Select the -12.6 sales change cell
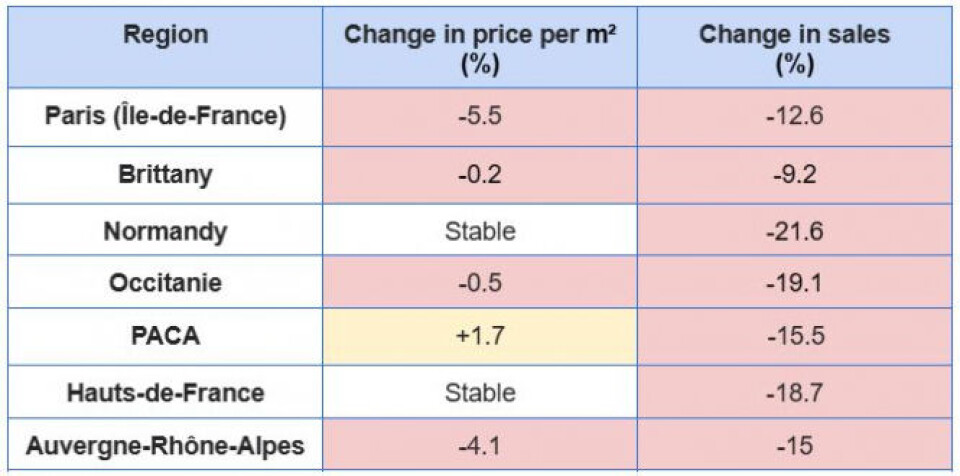This screenshot has height=476, width=960. click(794, 116)
